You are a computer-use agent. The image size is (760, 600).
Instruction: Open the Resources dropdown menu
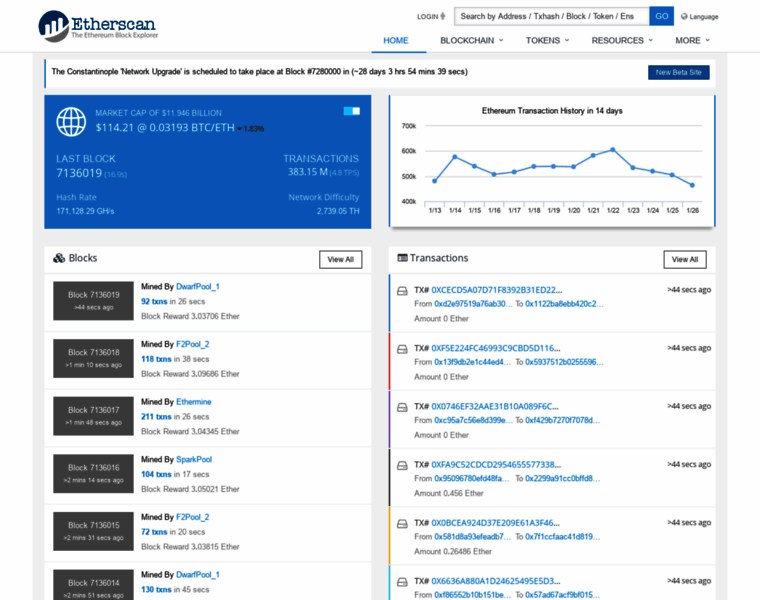tap(622, 40)
